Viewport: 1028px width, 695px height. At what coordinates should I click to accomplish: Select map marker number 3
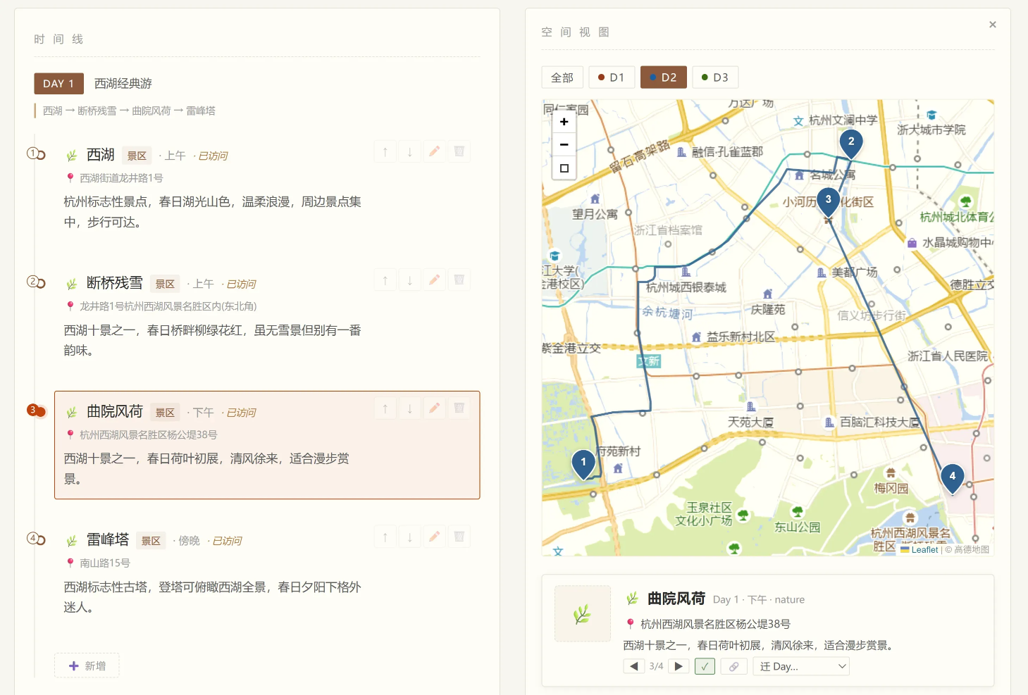pyautogui.click(x=828, y=202)
